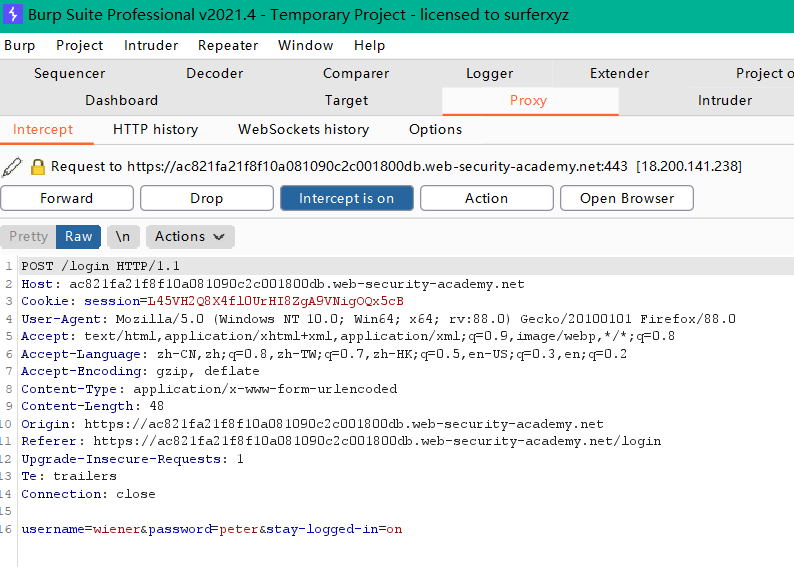The width and height of the screenshot is (794, 567).
Task: Open the proxy Options sub-tab
Action: 435,130
